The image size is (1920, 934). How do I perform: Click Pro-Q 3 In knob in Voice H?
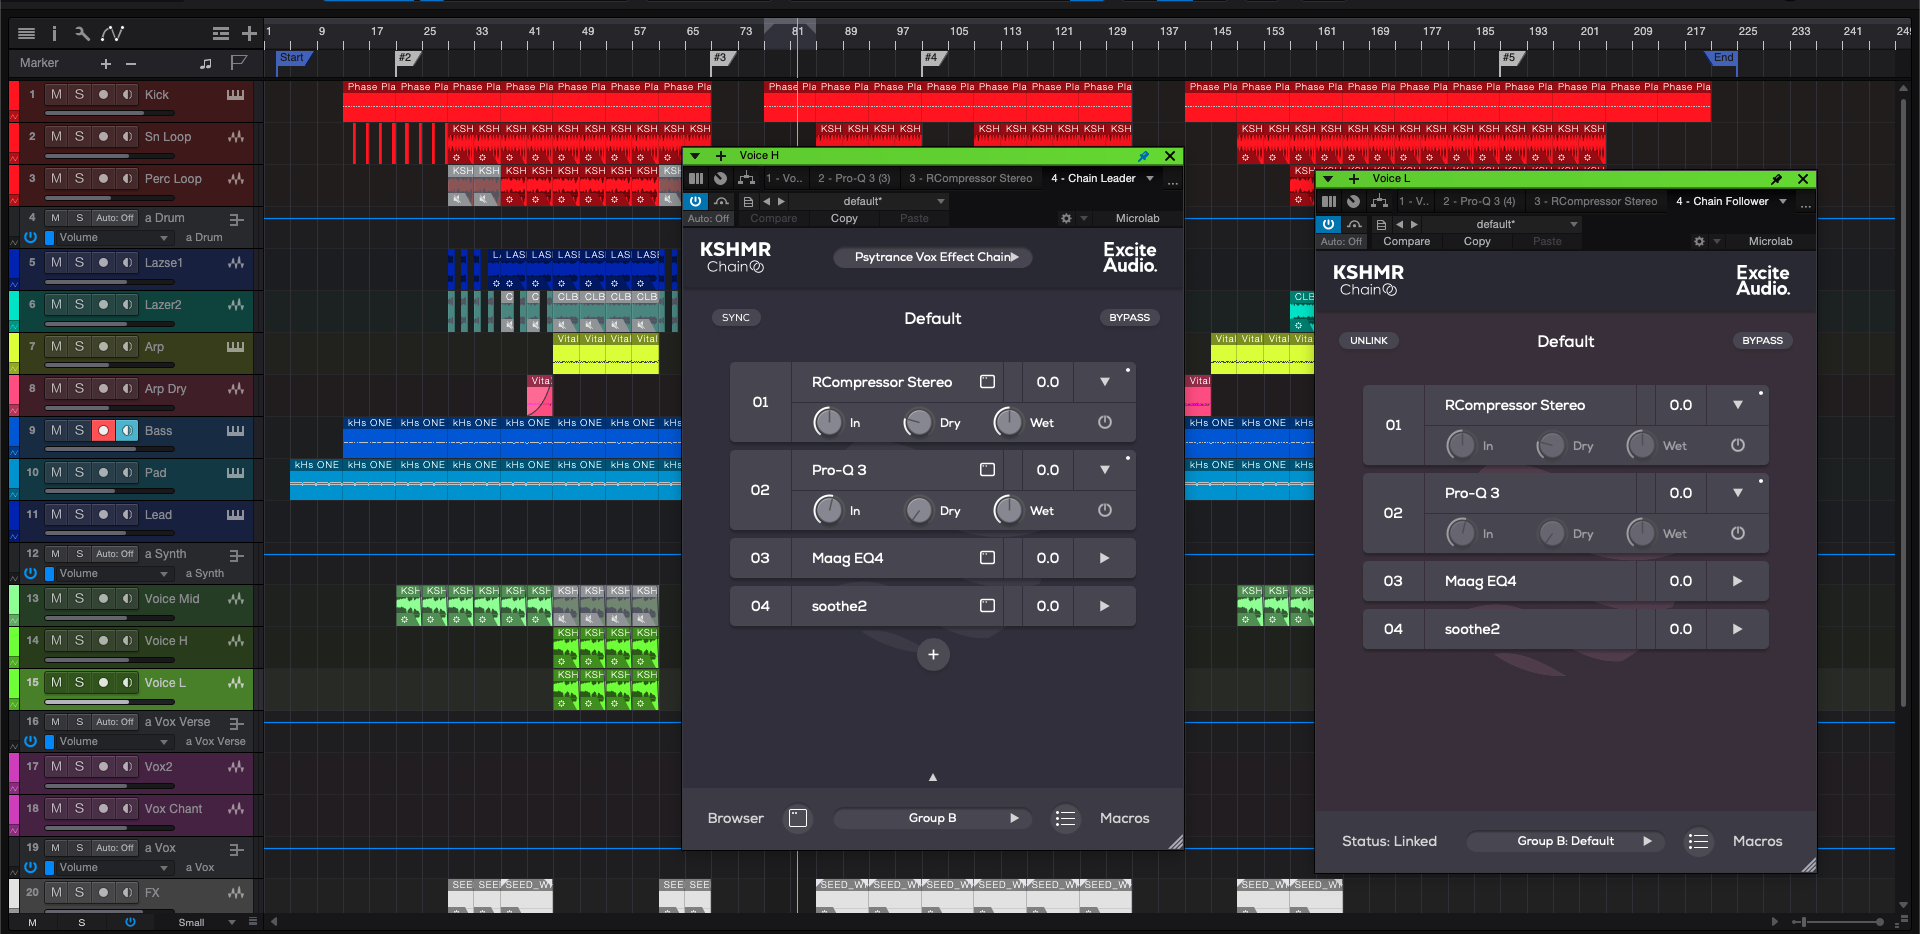point(828,510)
